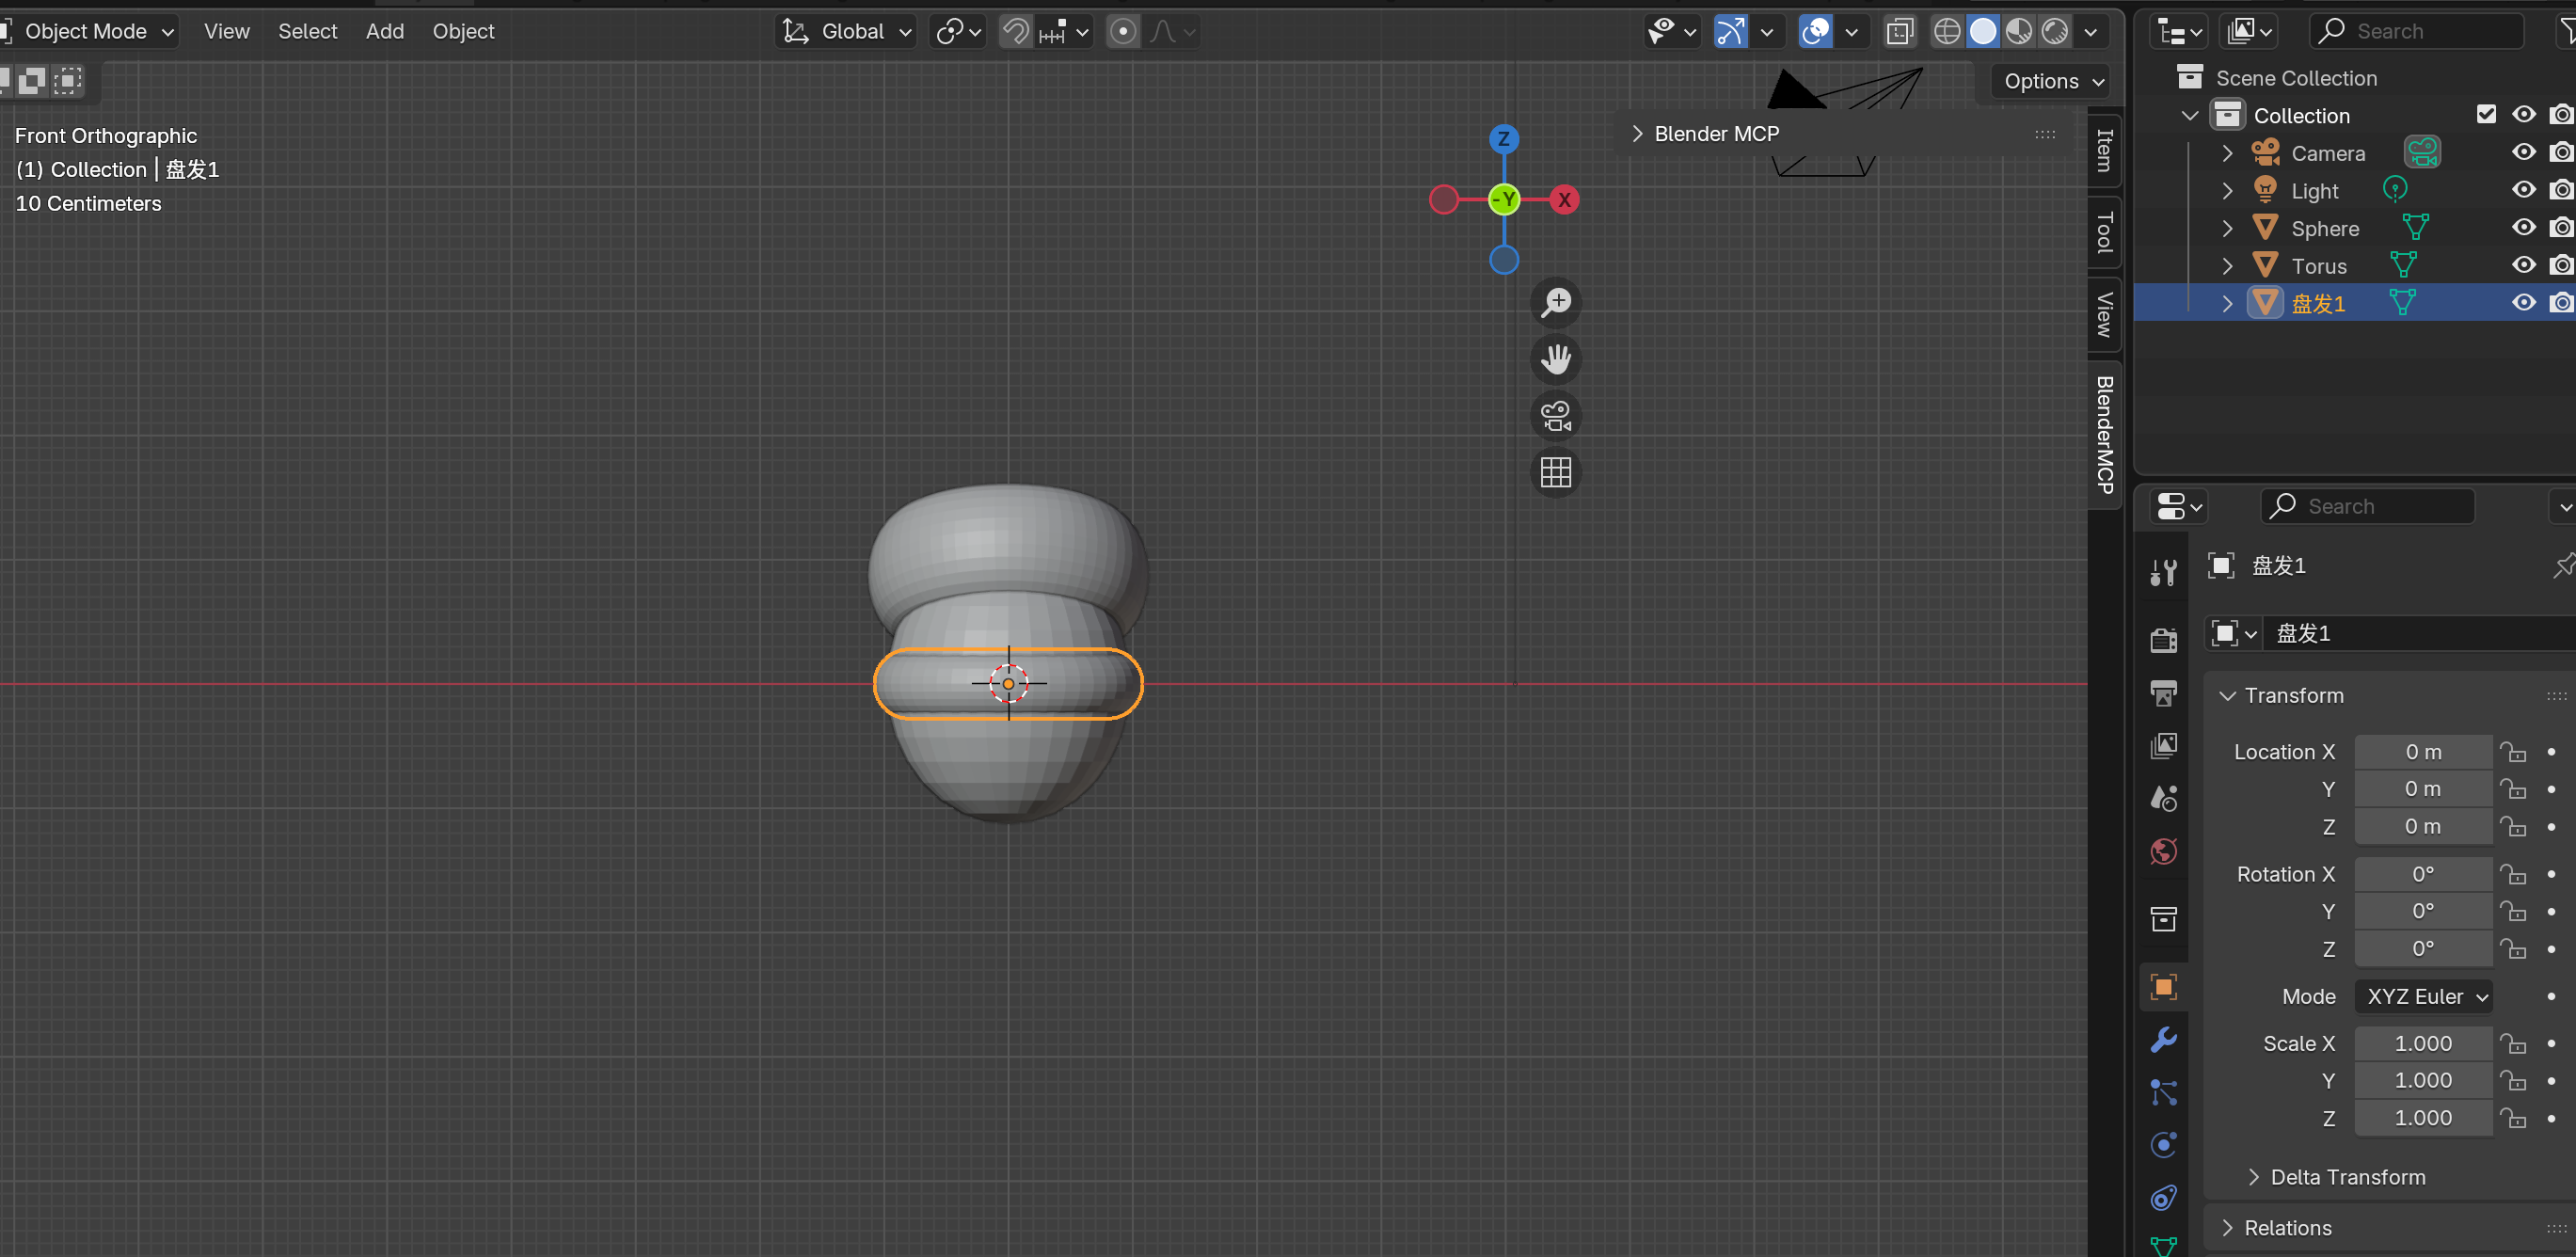Expand the Sphere tree item

pyautogui.click(x=2227, y=228)
